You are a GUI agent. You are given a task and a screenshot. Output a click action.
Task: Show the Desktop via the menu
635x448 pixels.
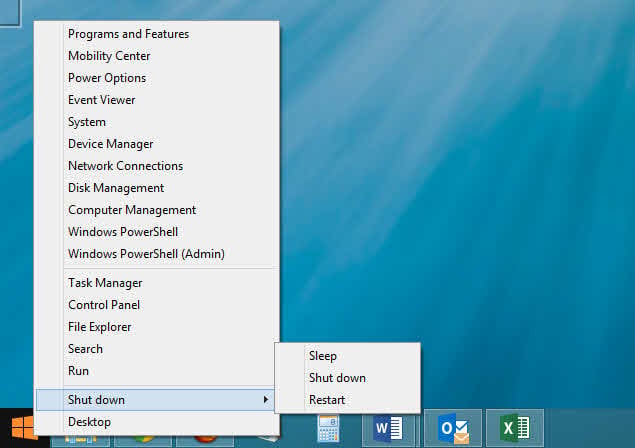click(x=157, y=422)
